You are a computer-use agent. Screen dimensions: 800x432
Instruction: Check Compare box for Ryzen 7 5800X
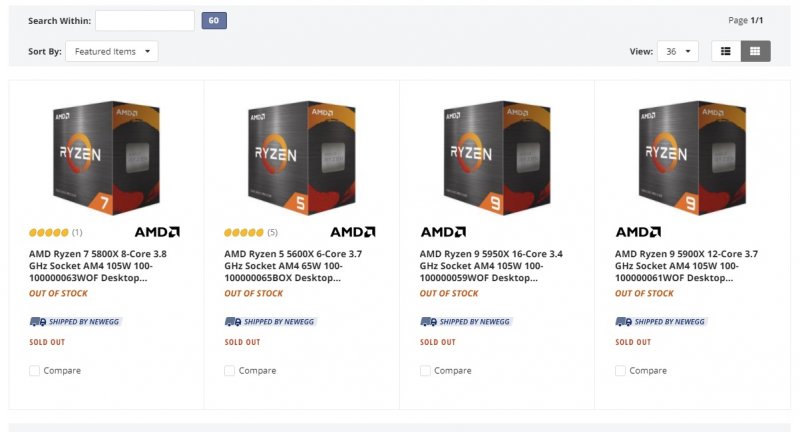pyautogui.click(x=35, y=371)
